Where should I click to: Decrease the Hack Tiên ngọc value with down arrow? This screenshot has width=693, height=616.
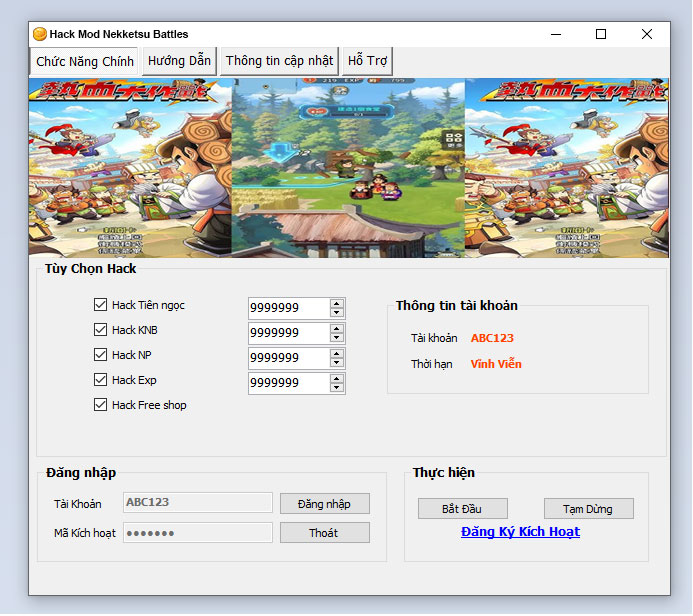(337, 312)
